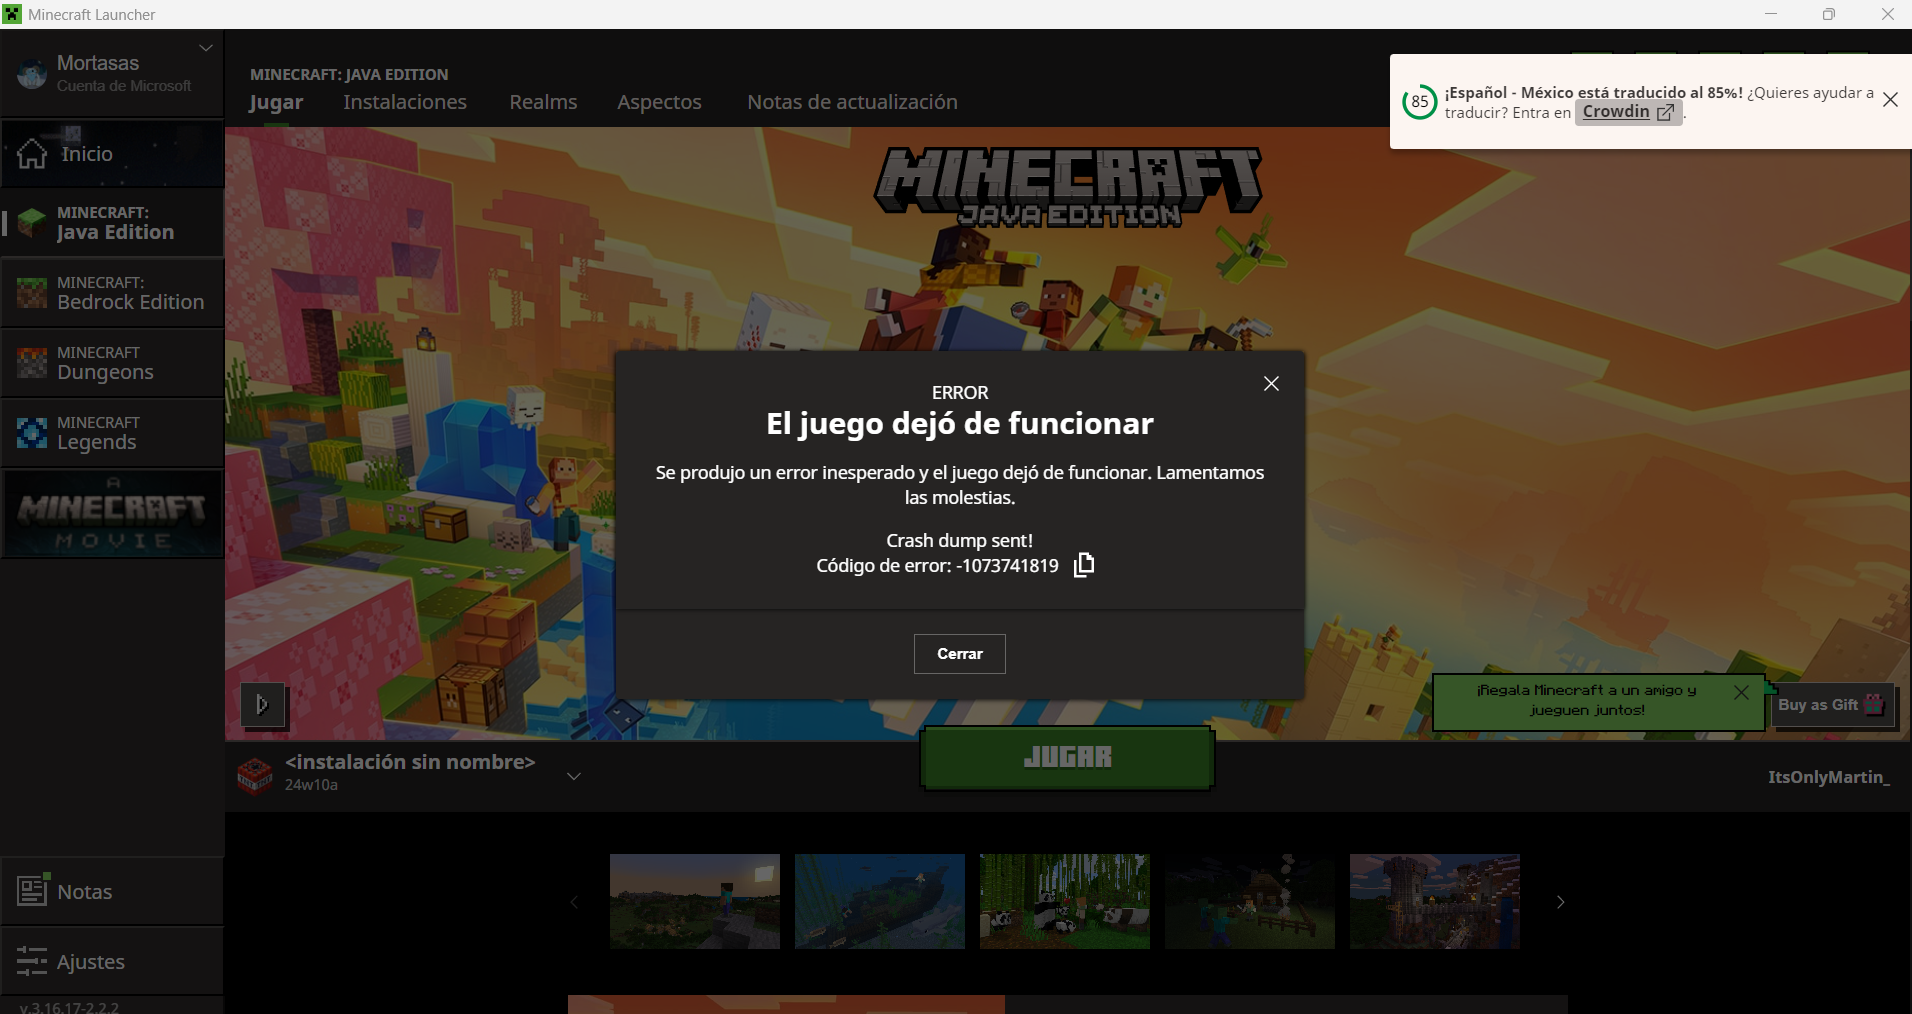Click the ItsOnlyMartin_ username

(1829, 777)
